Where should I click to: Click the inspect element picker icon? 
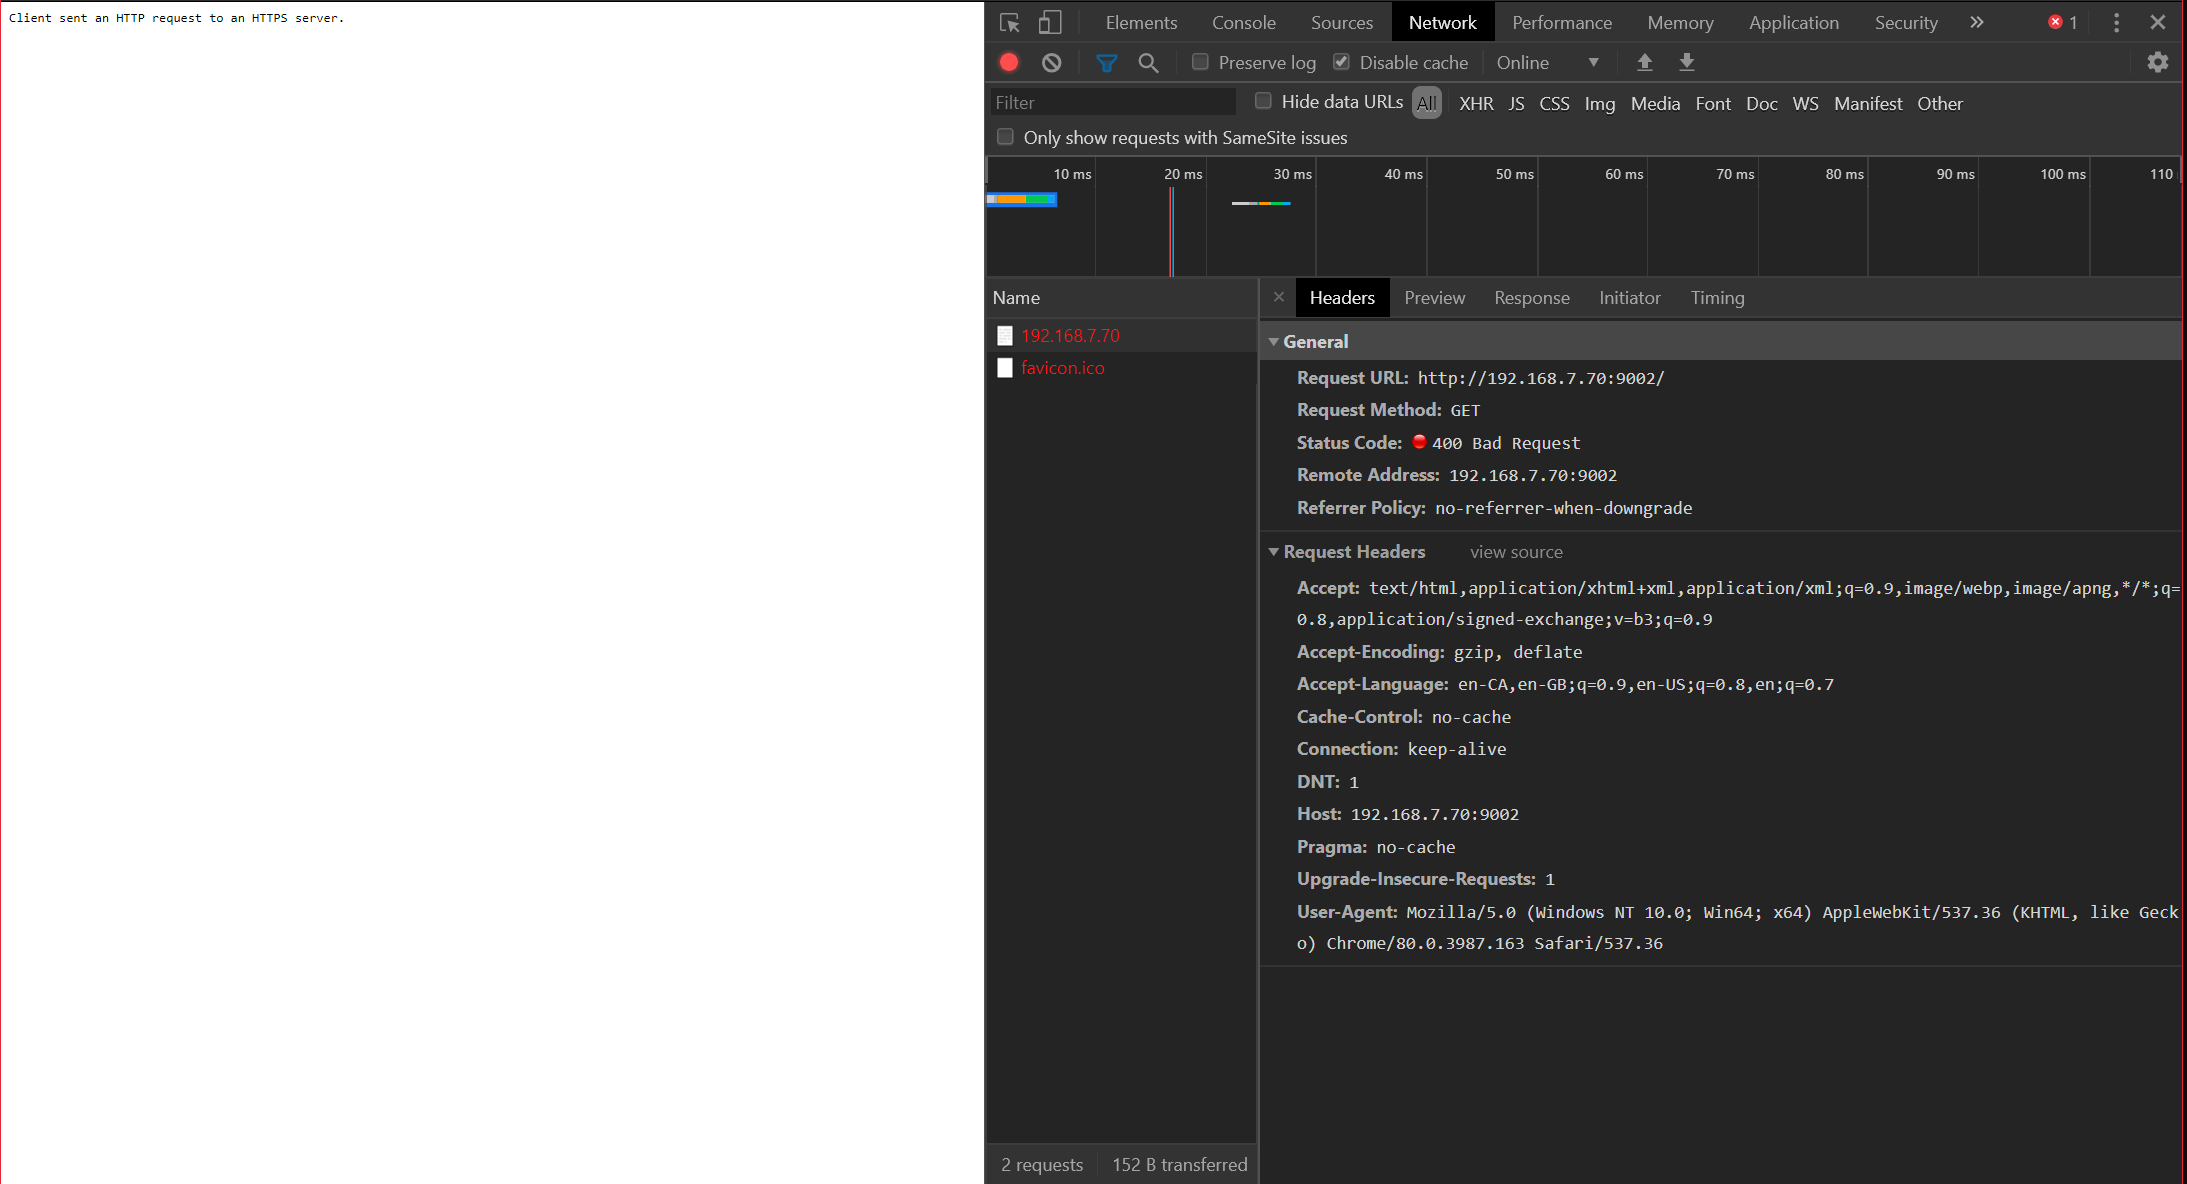(1009, 22)
